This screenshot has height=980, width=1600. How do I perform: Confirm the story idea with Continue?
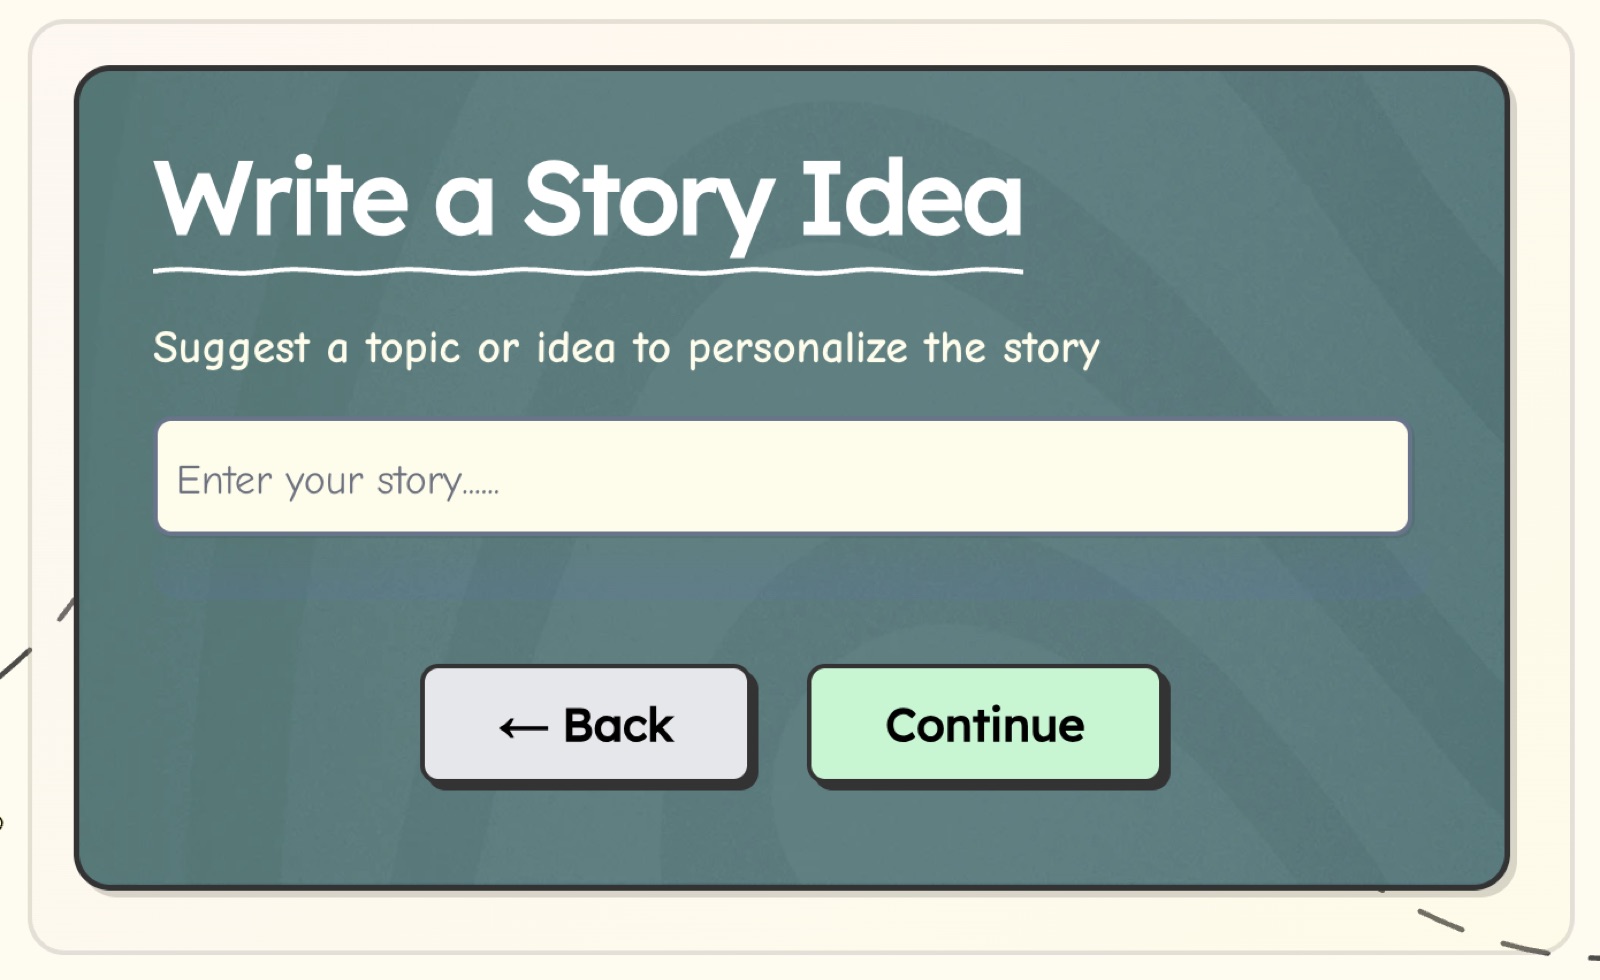pos(985,725)
